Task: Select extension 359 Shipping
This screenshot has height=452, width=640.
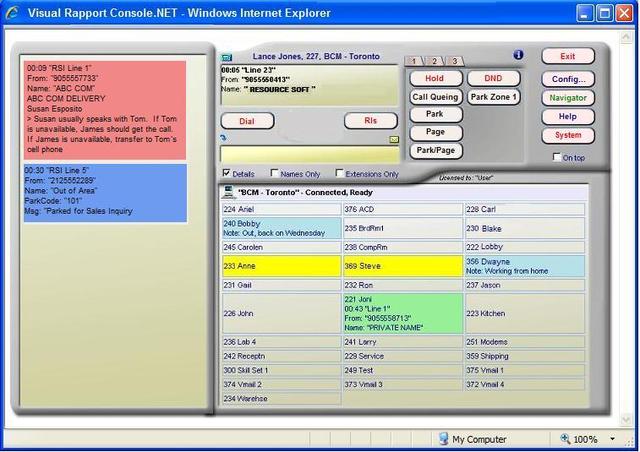Action: tap(525, 356)
